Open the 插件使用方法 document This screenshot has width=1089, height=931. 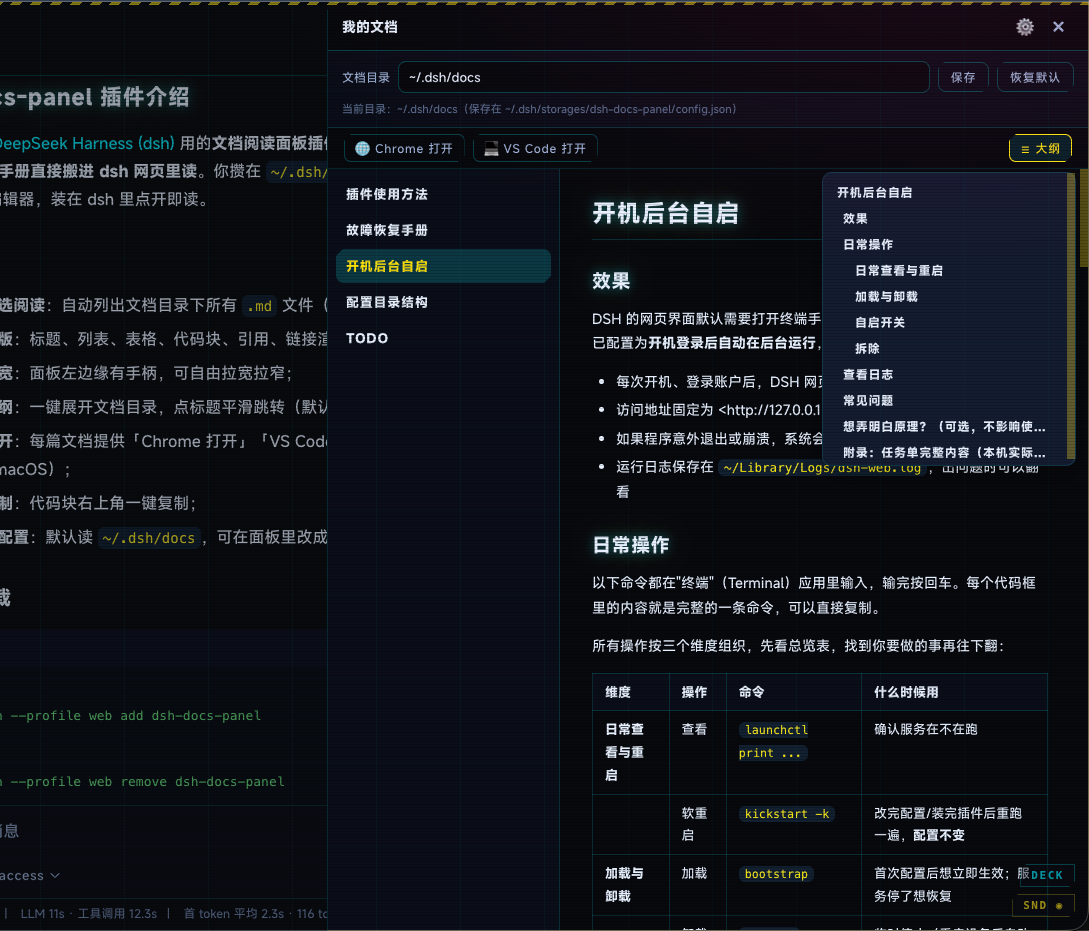(443, 194)
